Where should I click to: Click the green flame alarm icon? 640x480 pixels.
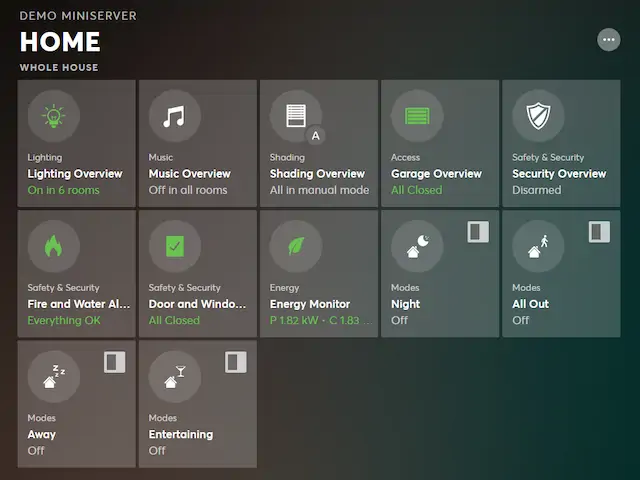[x=53, y=246]
